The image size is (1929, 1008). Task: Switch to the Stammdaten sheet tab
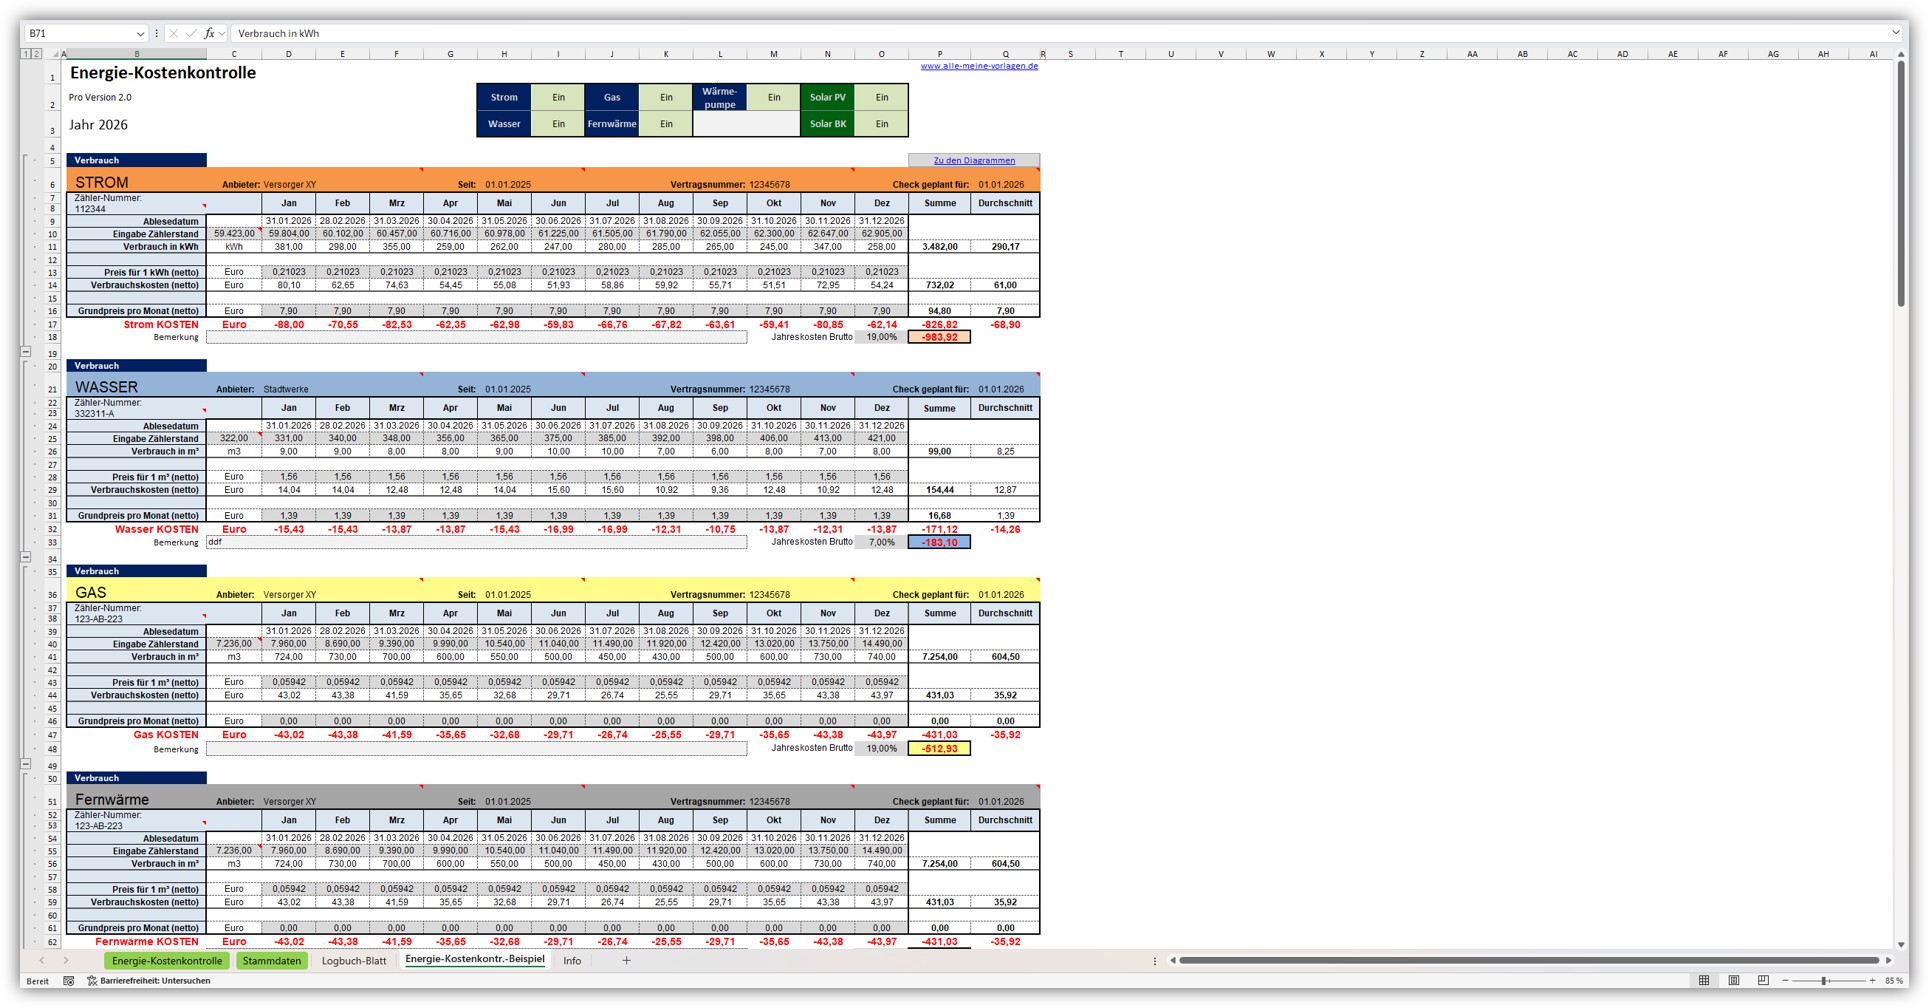(x=272, y=961)
